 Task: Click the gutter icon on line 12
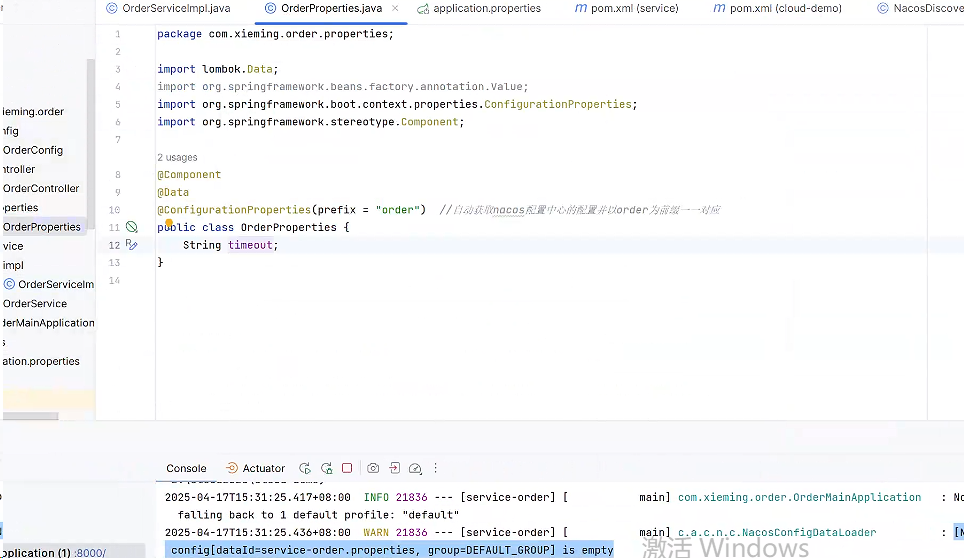pyautogui.click(x=132, y=245)
